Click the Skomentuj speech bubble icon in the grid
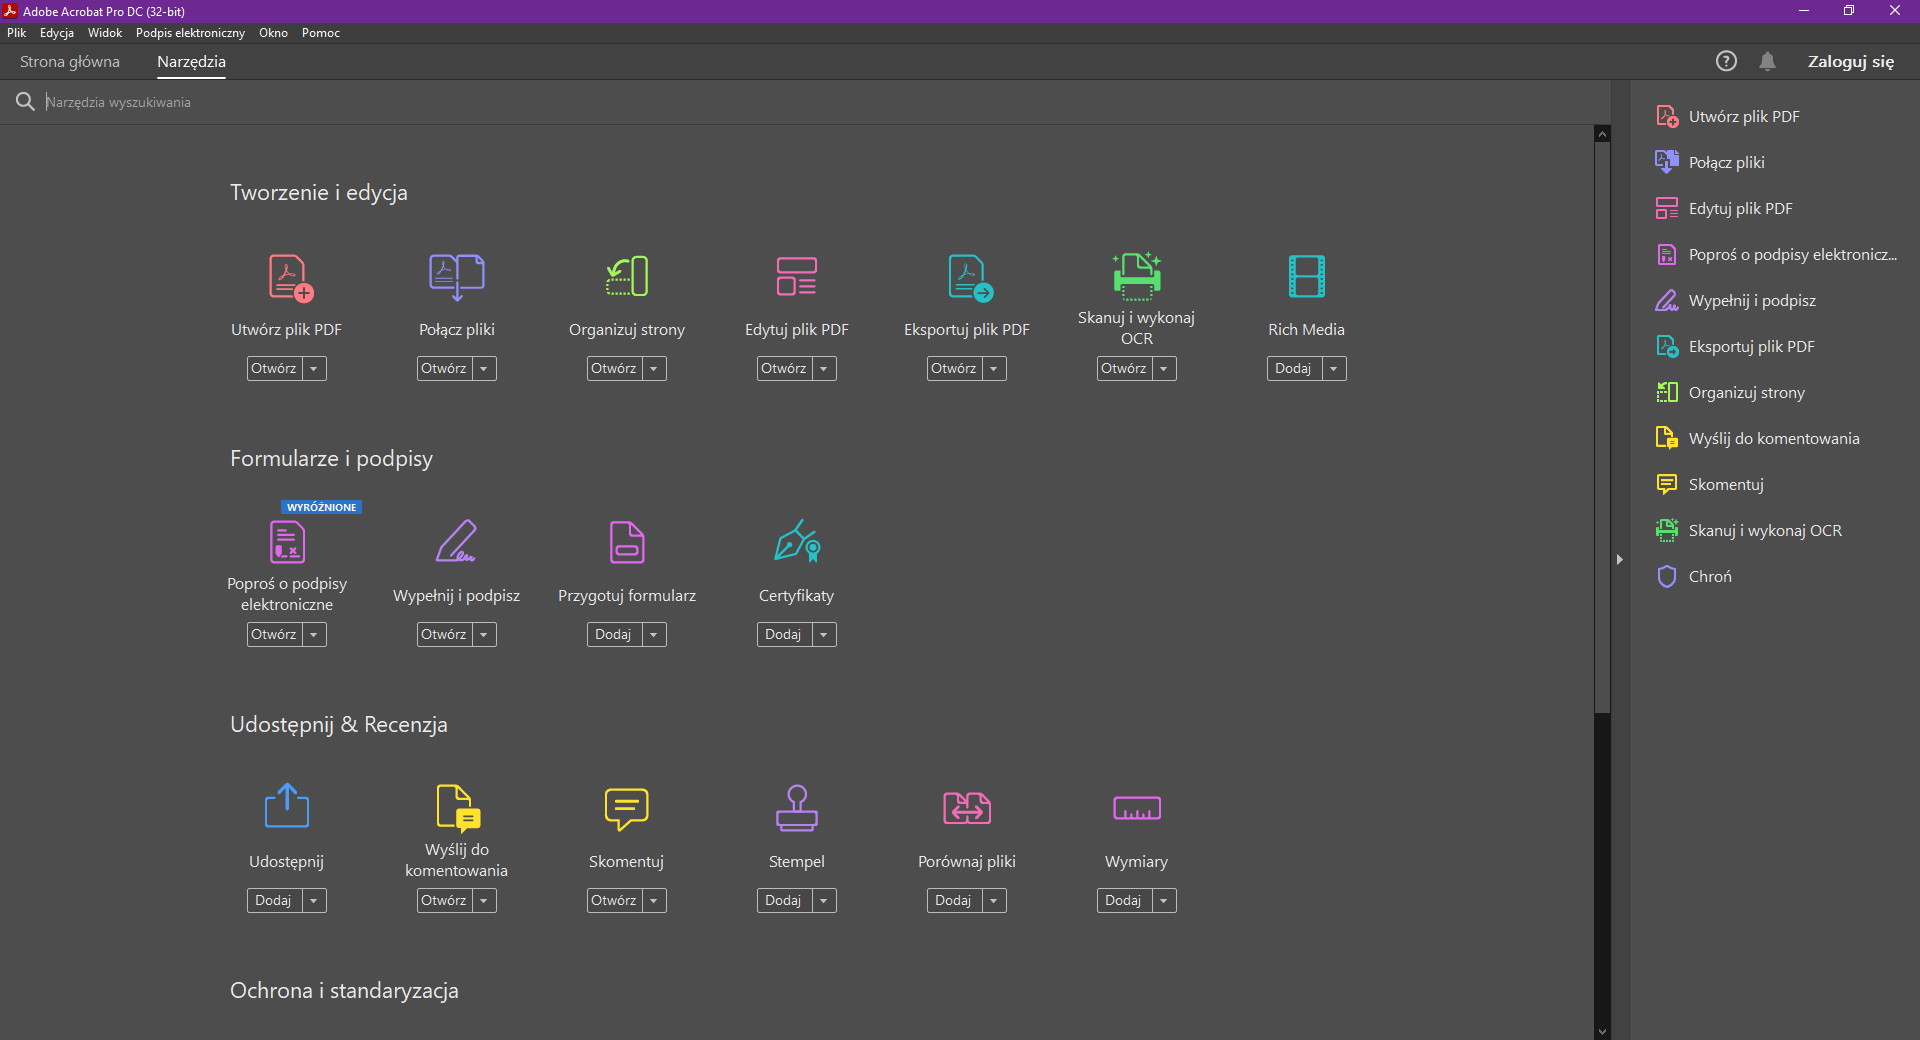This screenshot has height=1040, width=1920. pos(627,809)
